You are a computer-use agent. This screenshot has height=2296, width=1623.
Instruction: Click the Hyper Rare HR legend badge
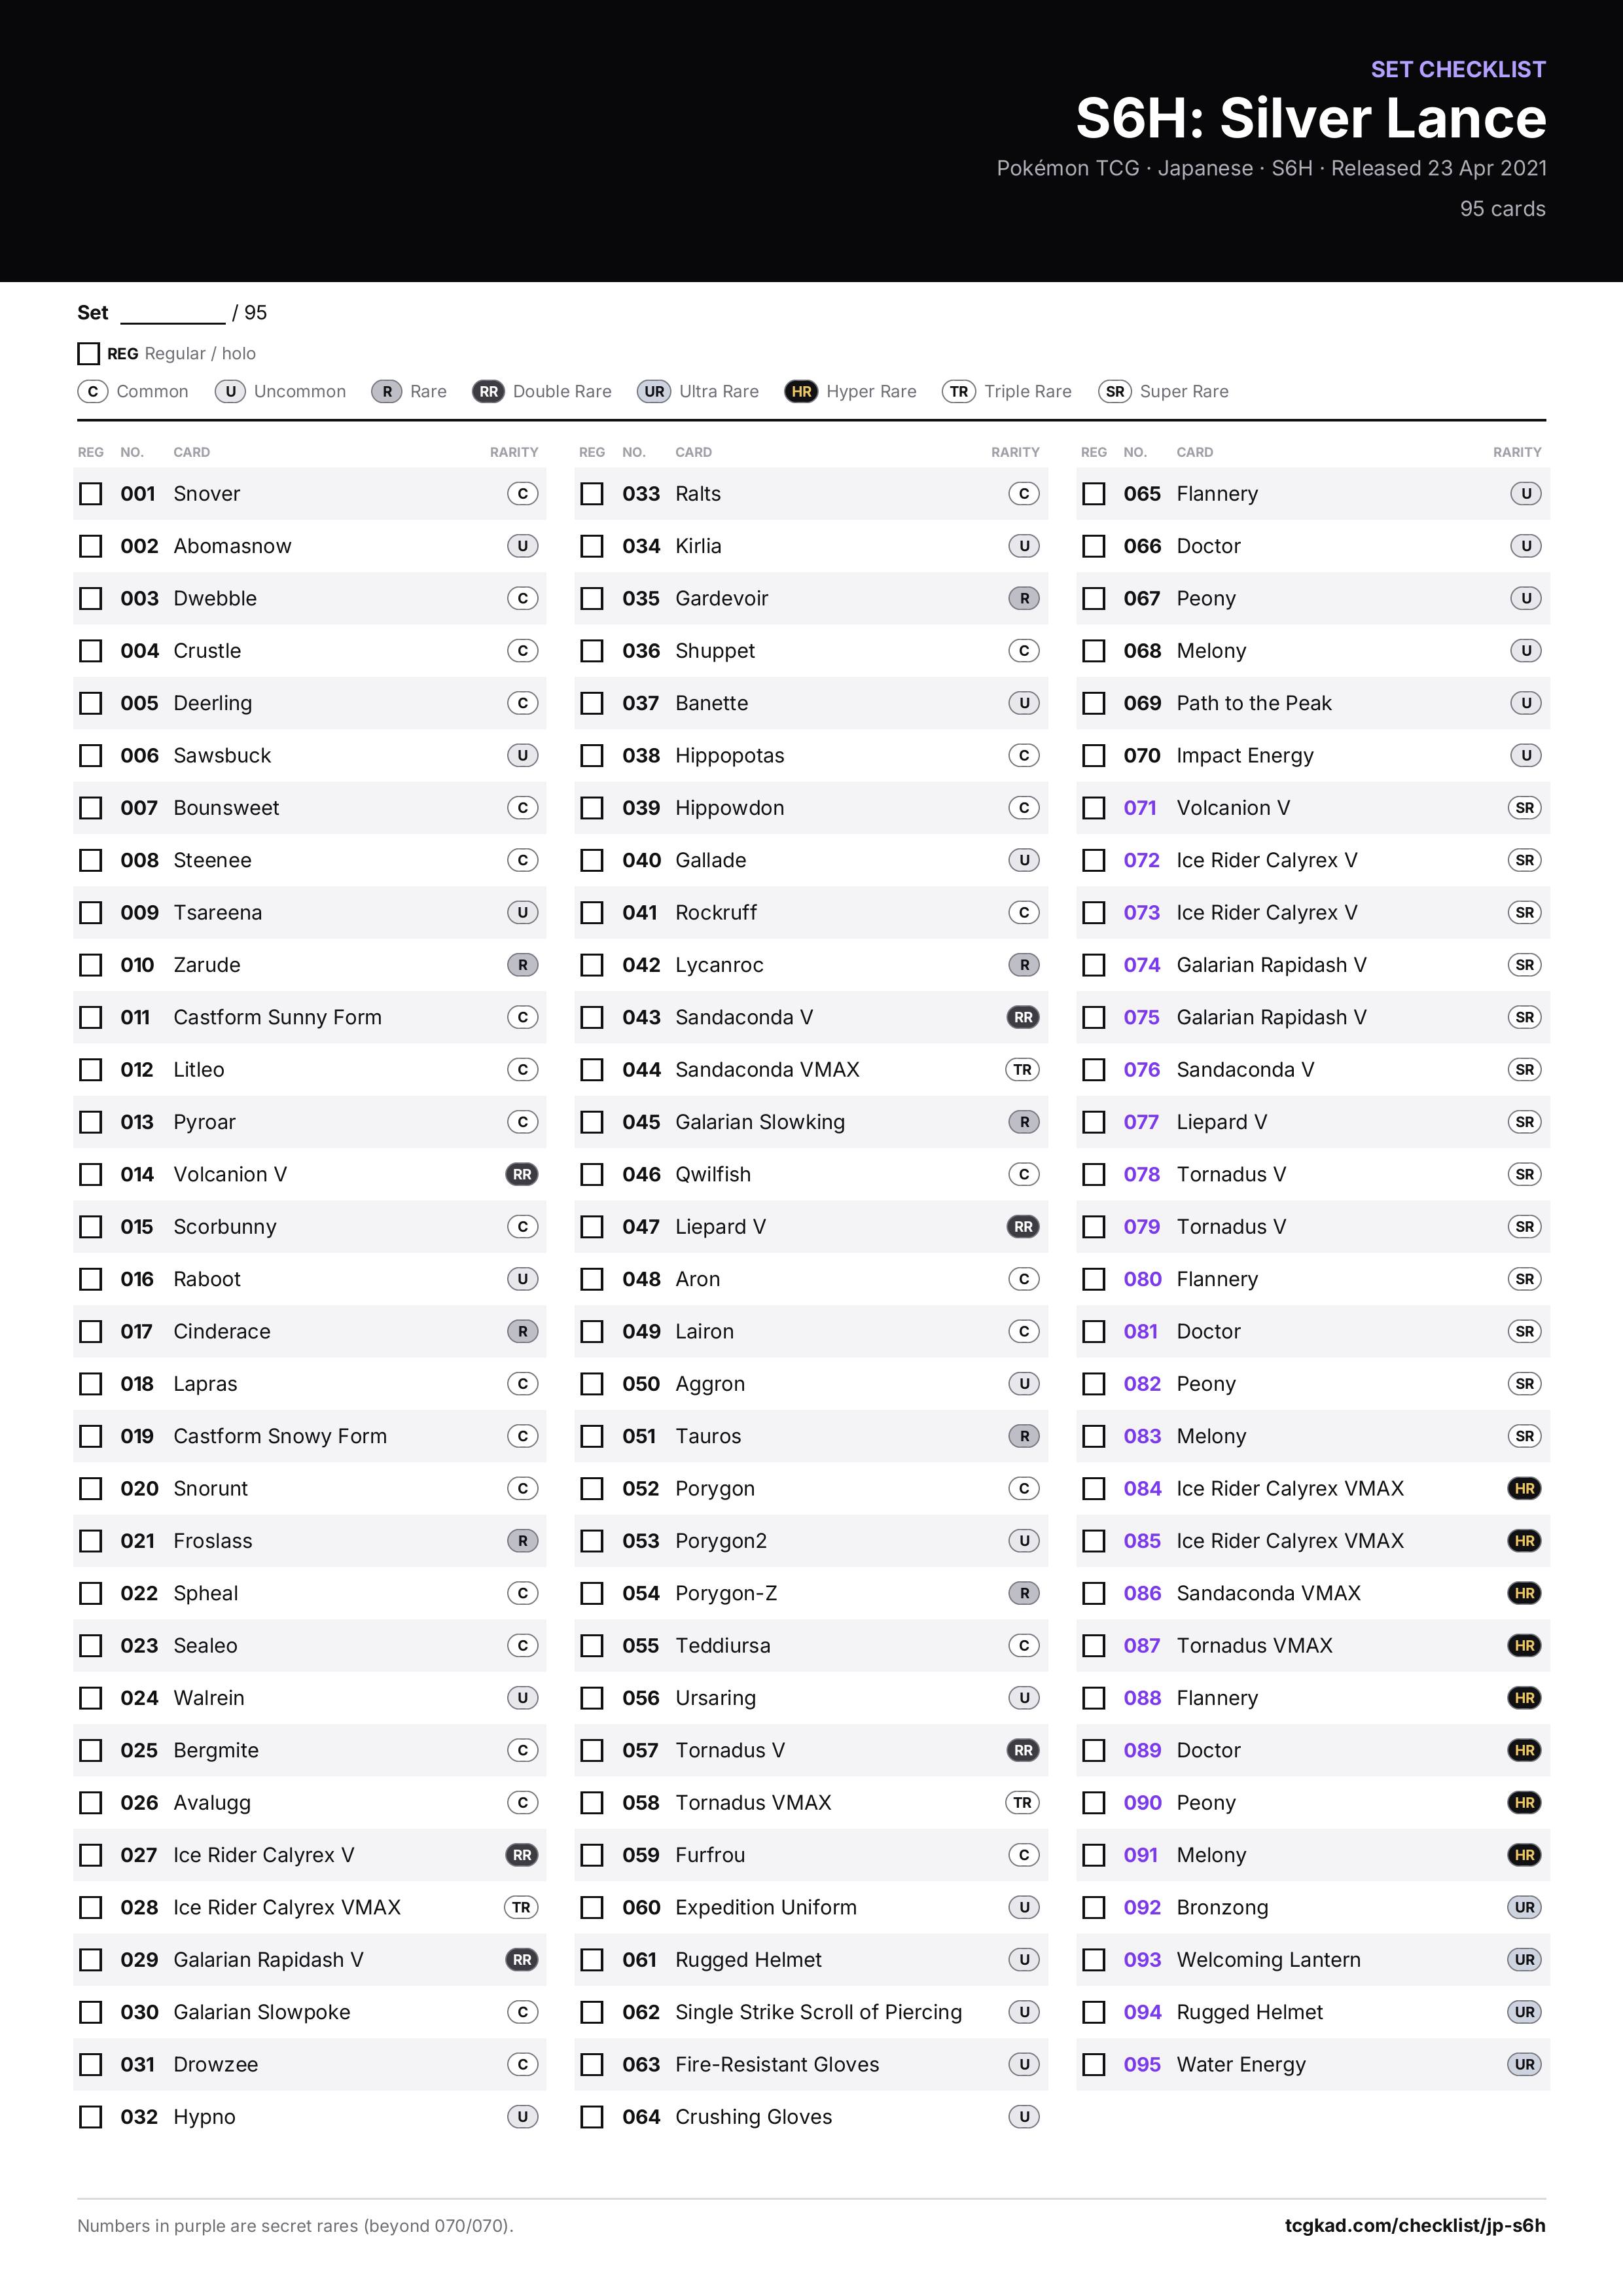click(x=801, y=391)
